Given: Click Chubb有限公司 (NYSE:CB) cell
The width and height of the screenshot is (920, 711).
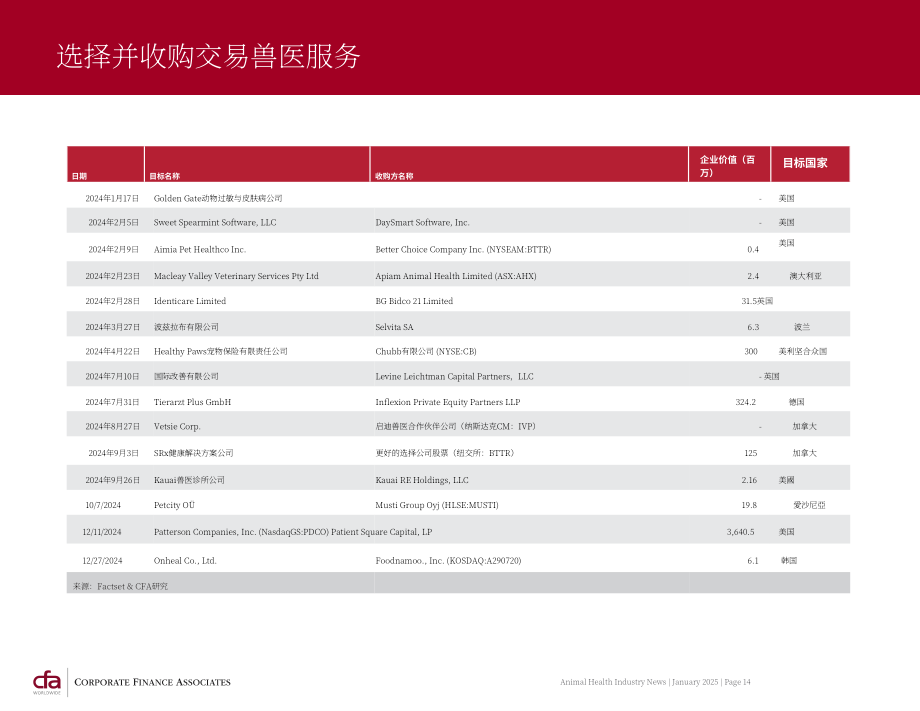Looking at the screenshot, I should pos(426,351).
